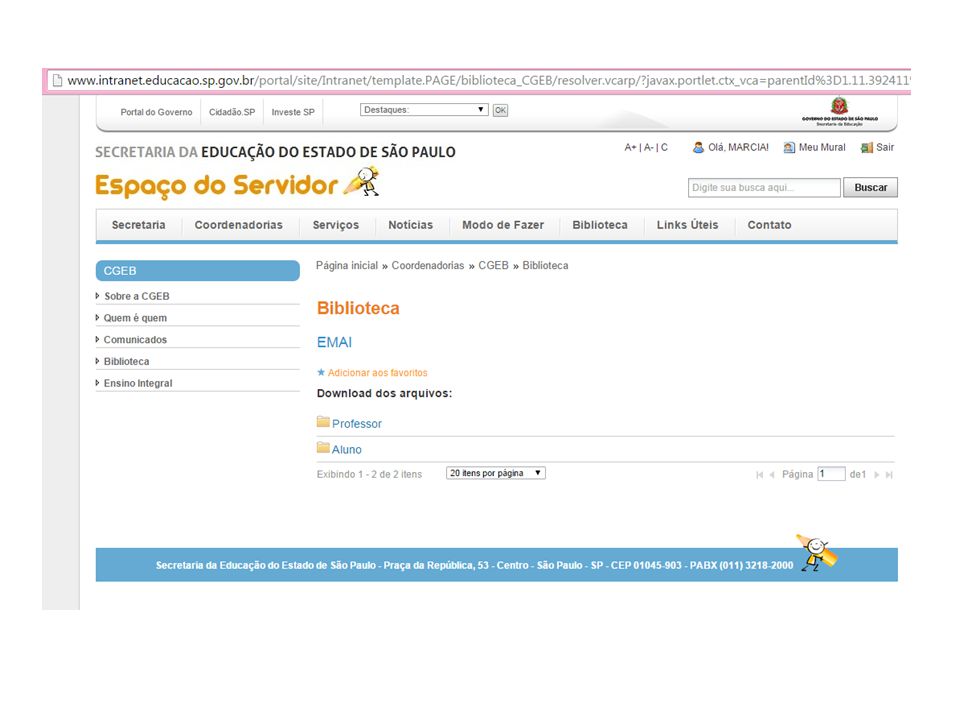This screenshot has height=720, width=960.
Task: Click the search field Digite sua busca aqui
Action: pyautogui.click(x=764, y=187)
